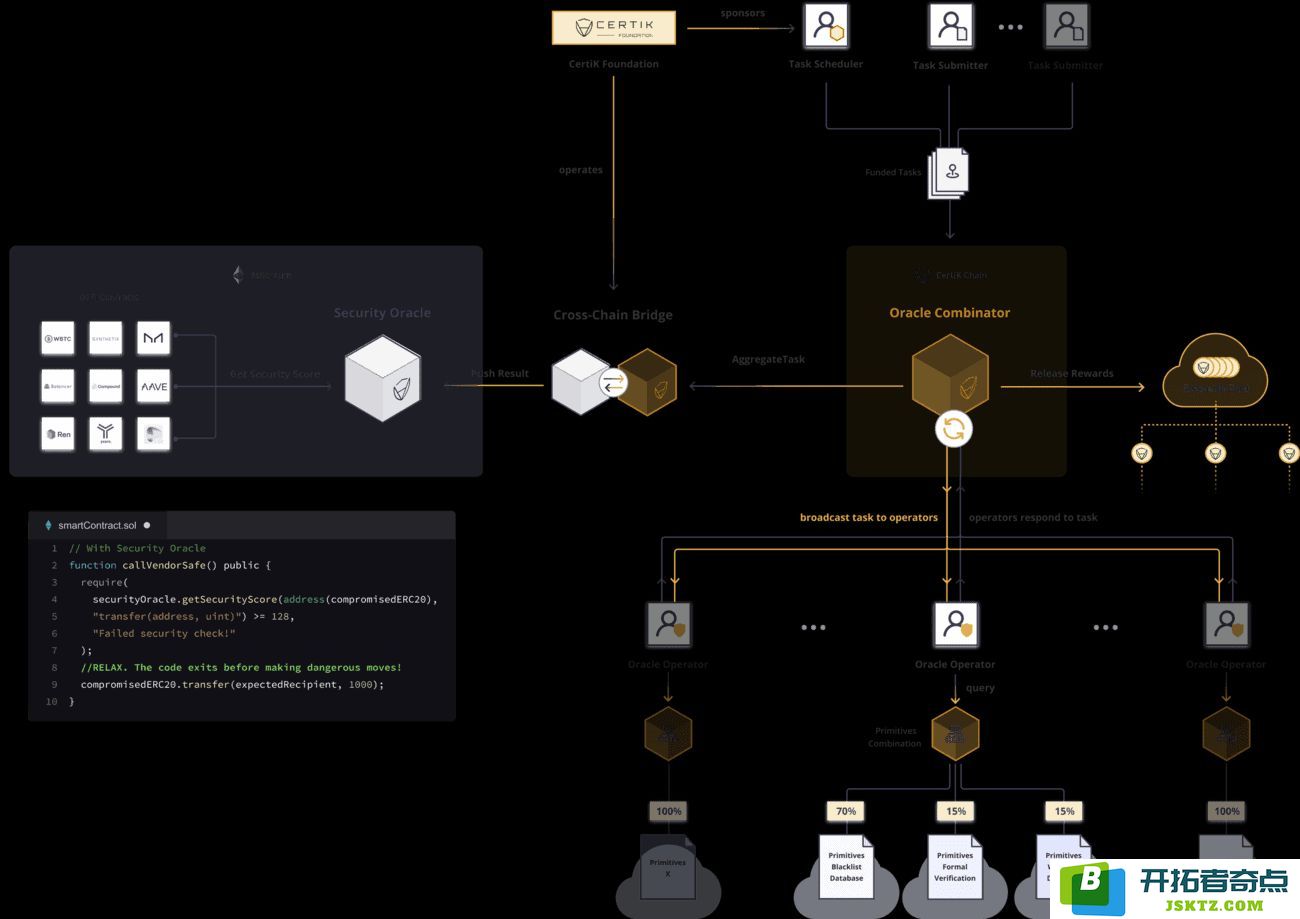The height and width of the screenshot is (919, 1300).
Task: Click the circular sync arrows icon below Oracle Combinator
Action: pos(954,430)
